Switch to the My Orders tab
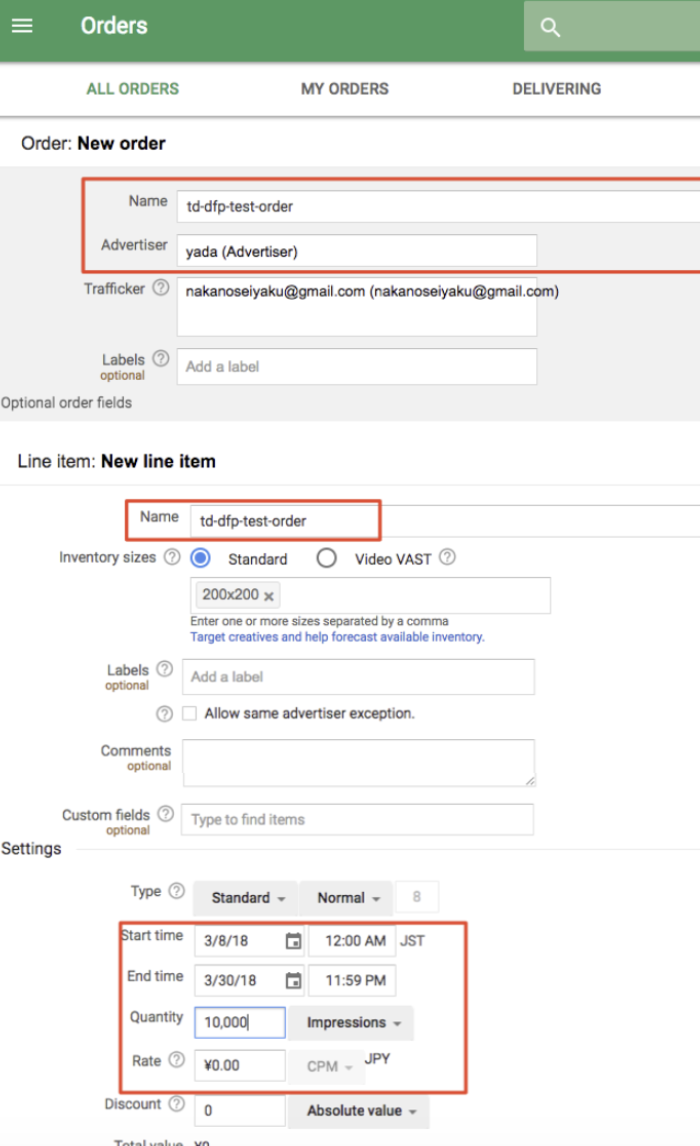Screen dimensions: 700x1146 pos(345,89)
